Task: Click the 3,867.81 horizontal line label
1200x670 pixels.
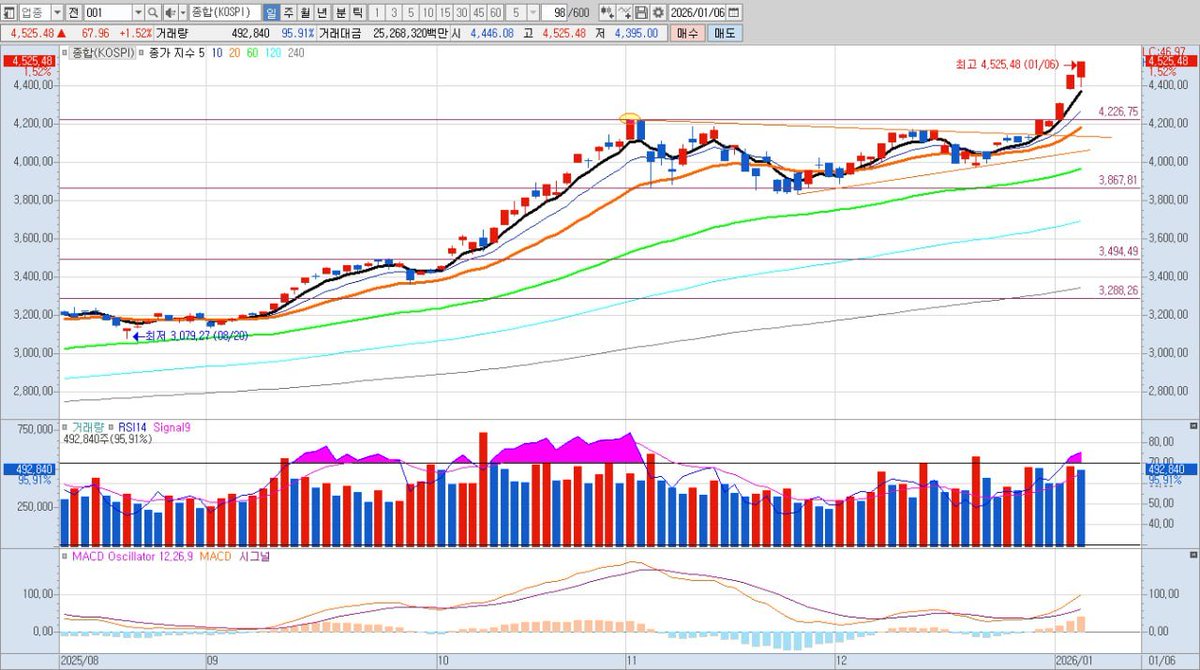Action: (1118, 180)
